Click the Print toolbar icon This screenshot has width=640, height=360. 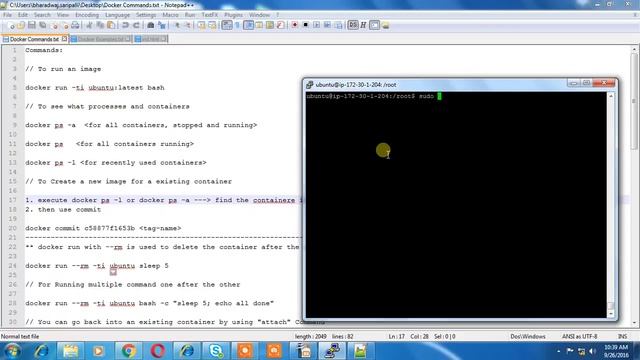point(75,25)
